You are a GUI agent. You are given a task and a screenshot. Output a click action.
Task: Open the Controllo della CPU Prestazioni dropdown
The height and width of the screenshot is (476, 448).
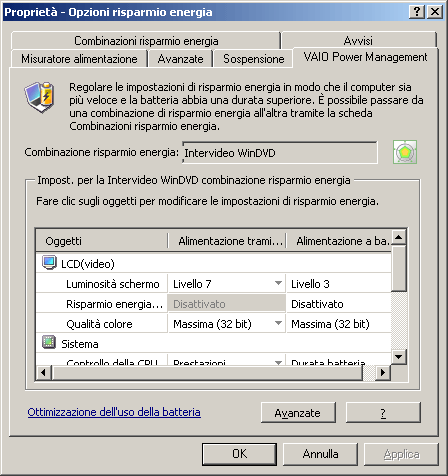pyautogui.click(x=278, y=362)
